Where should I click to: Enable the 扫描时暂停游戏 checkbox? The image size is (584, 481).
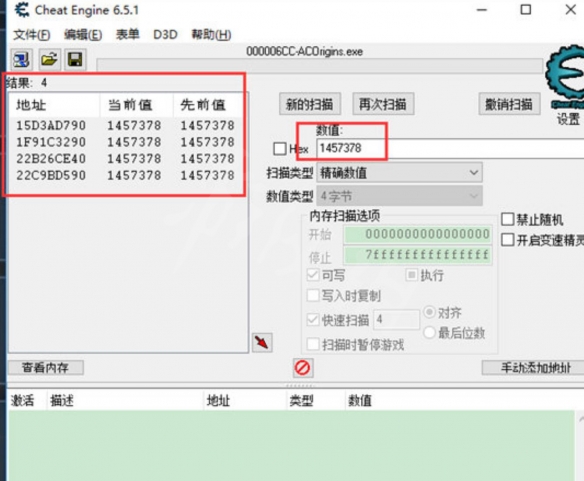313,344
